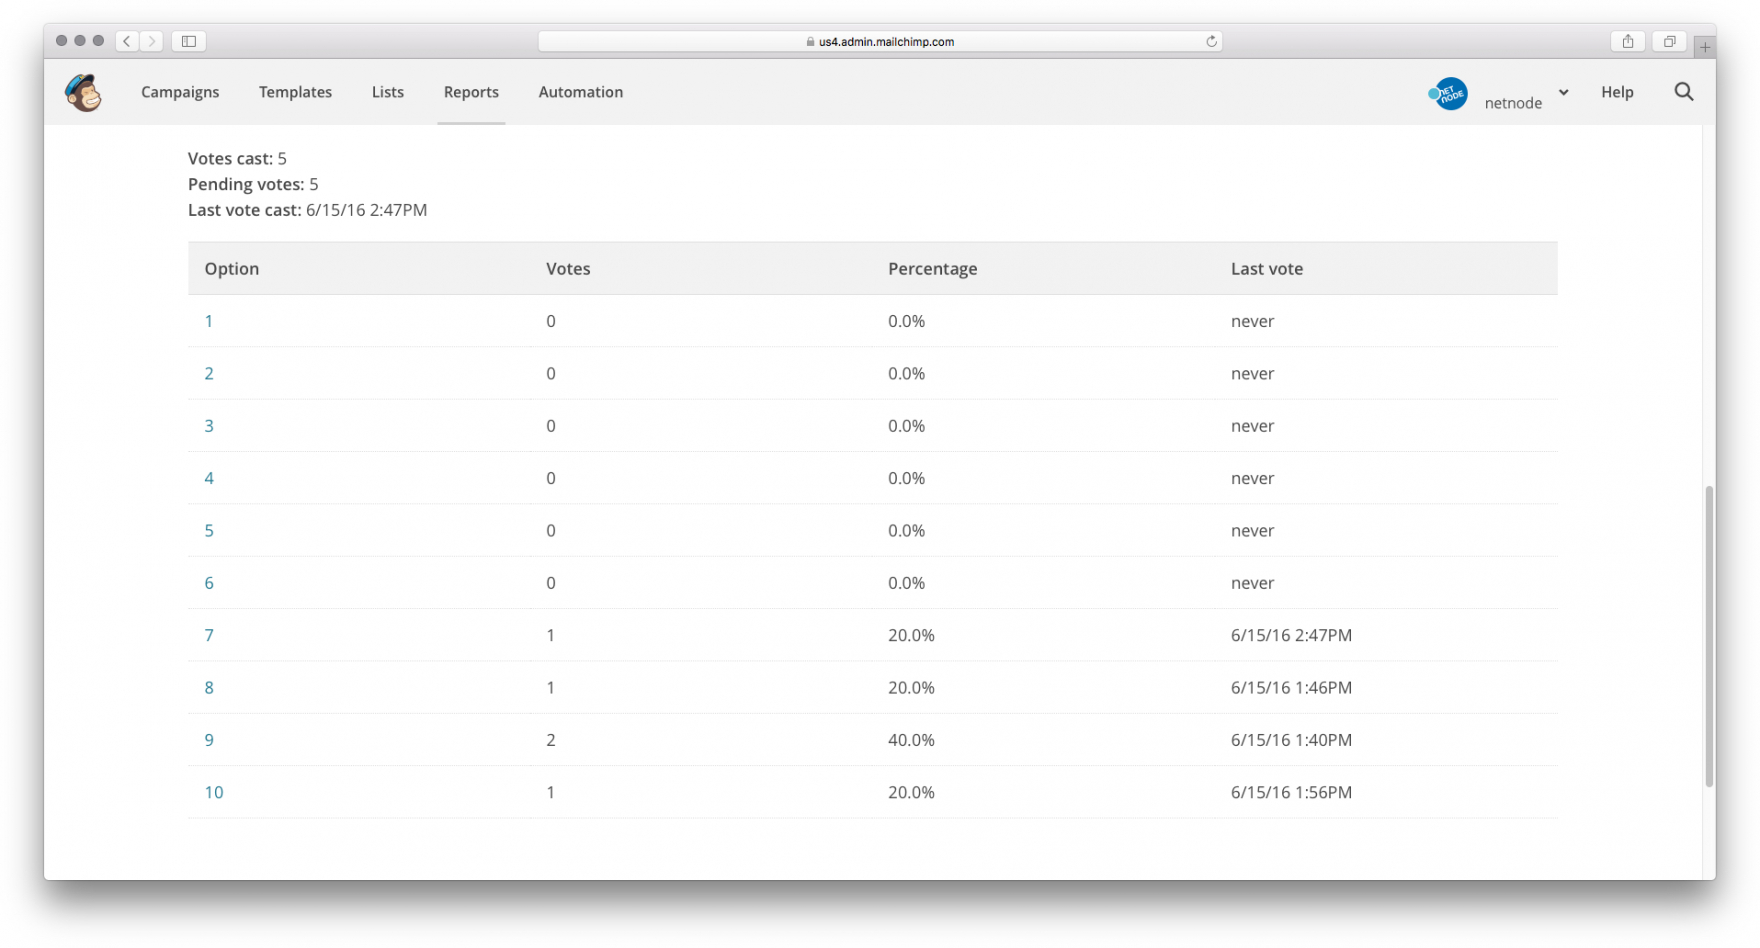Go to the Templates section
This screenshot has height=948, width=1760.
point(295,92)
